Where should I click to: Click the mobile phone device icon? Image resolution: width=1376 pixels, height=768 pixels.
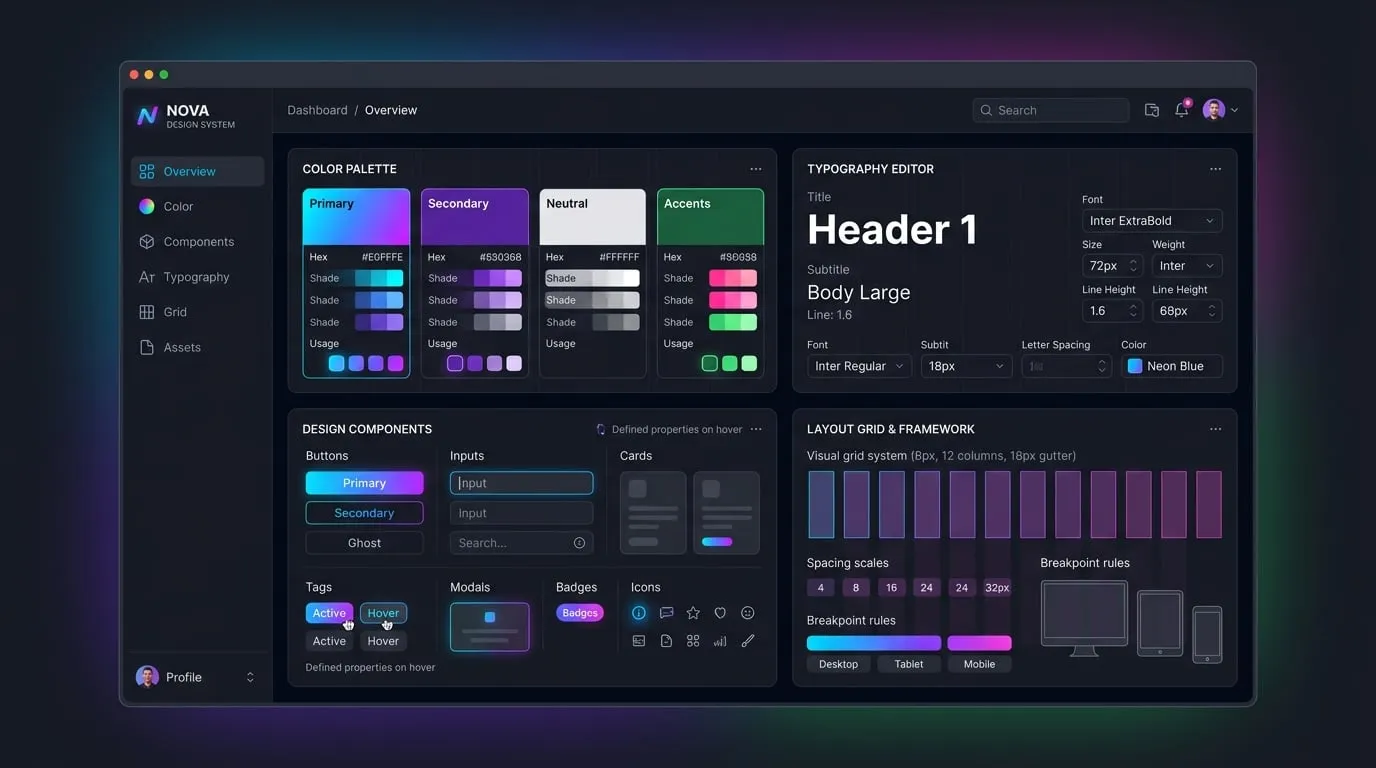(1207, 634)
